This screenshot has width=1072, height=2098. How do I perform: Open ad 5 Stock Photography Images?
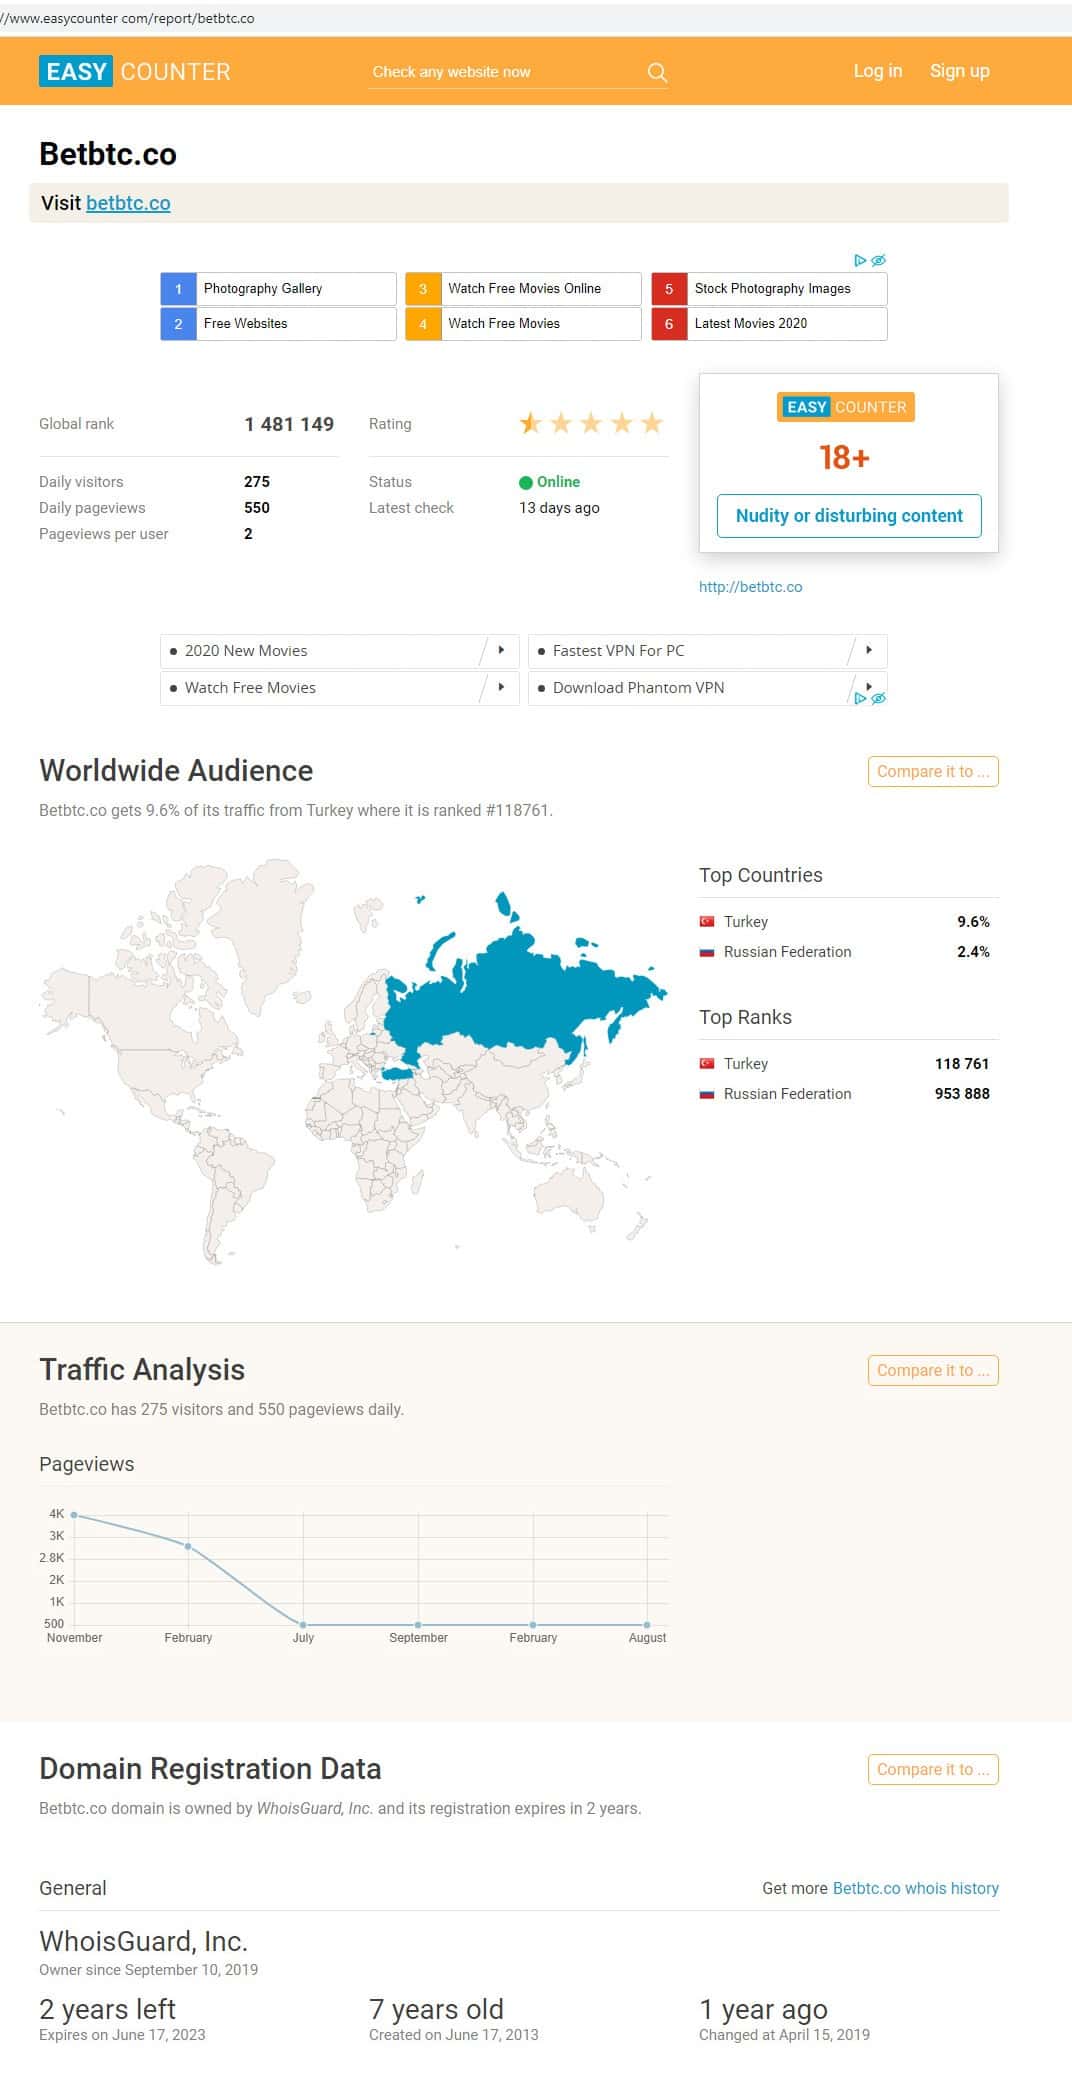pos(769,289)
